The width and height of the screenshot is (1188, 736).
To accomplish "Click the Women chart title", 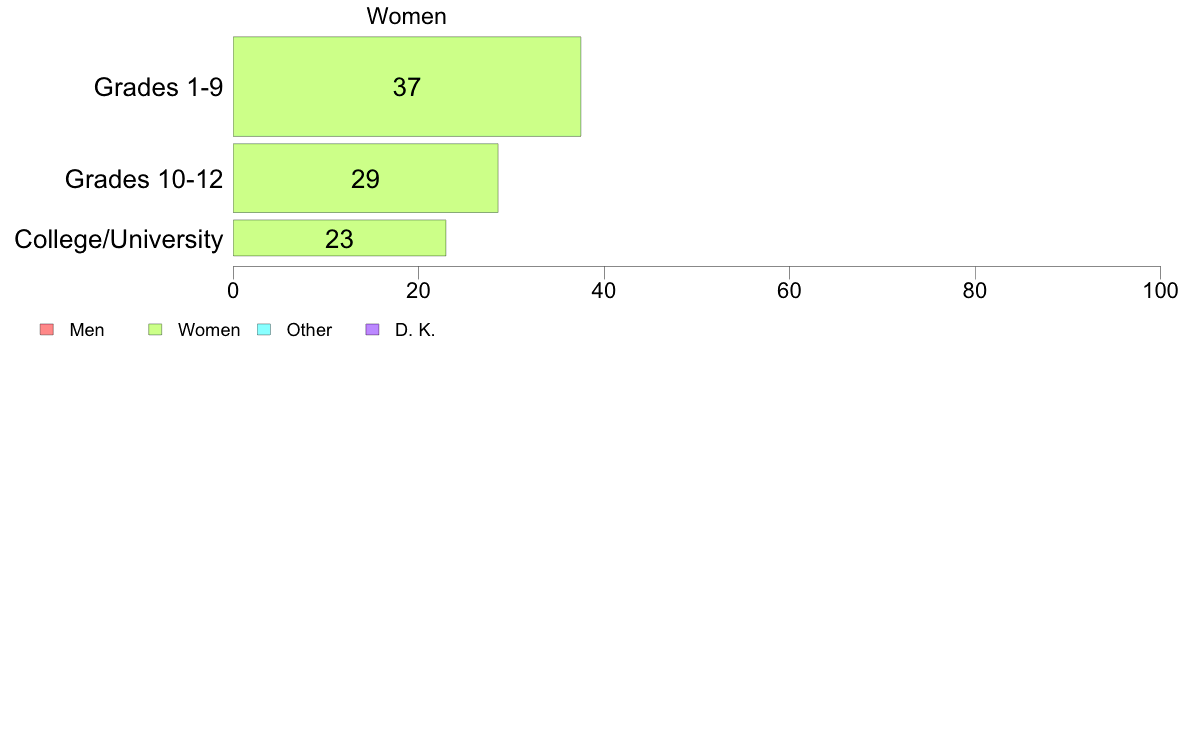I will 407,16.
